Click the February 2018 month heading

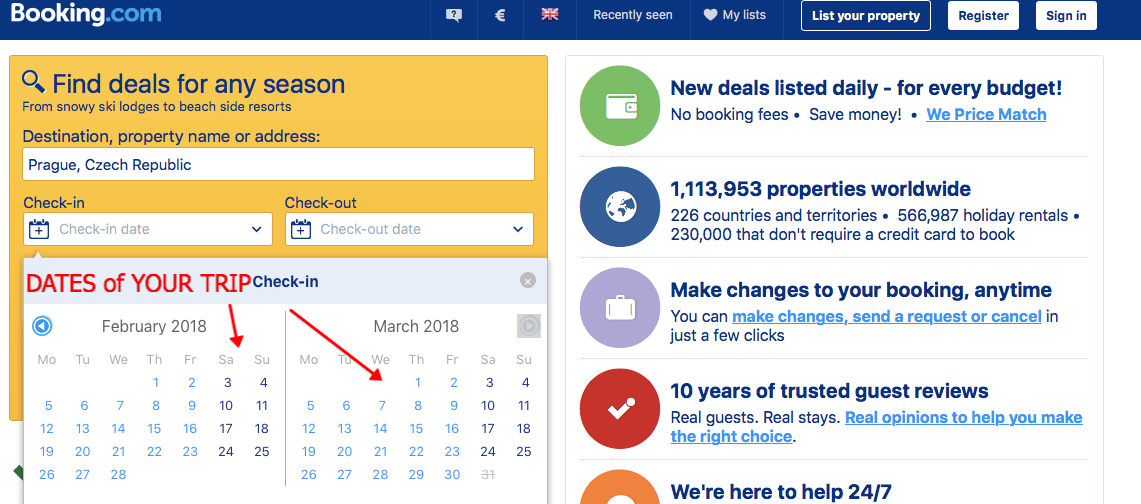[154, 327]
